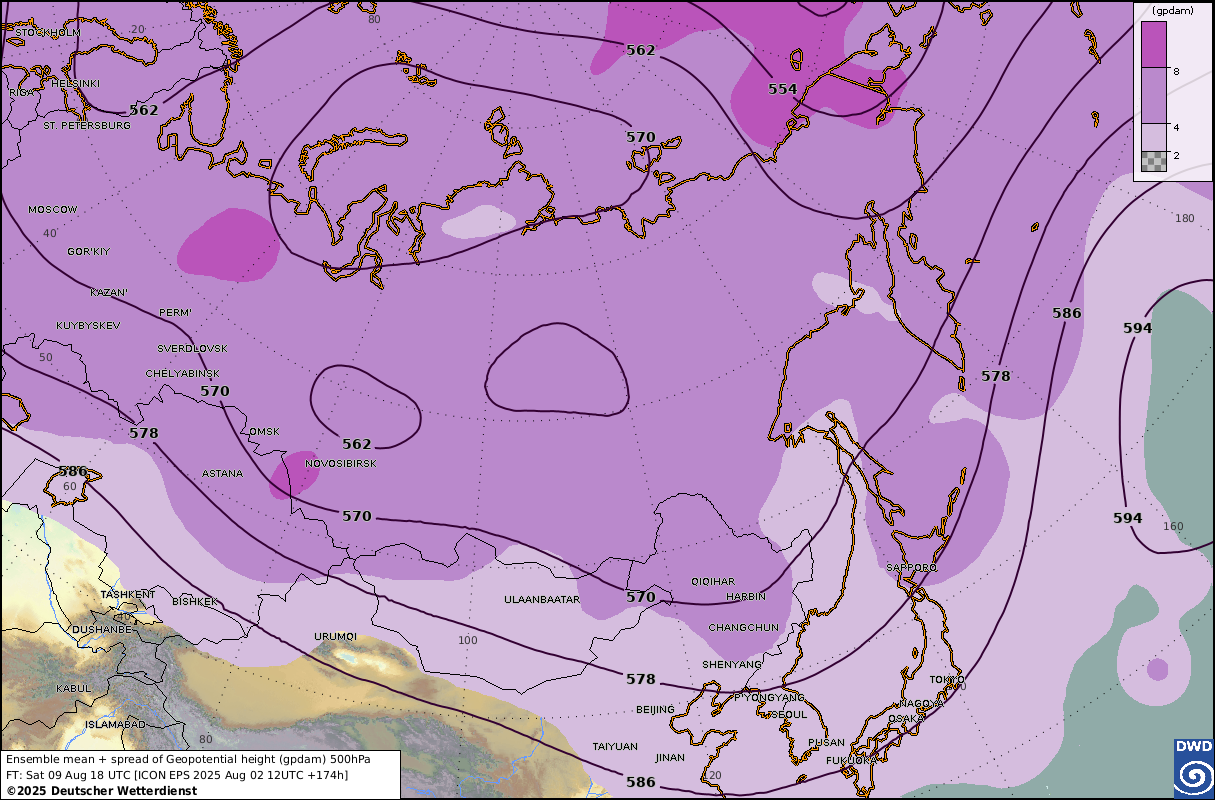Click the RIGA city label

[x=21, y=92]
